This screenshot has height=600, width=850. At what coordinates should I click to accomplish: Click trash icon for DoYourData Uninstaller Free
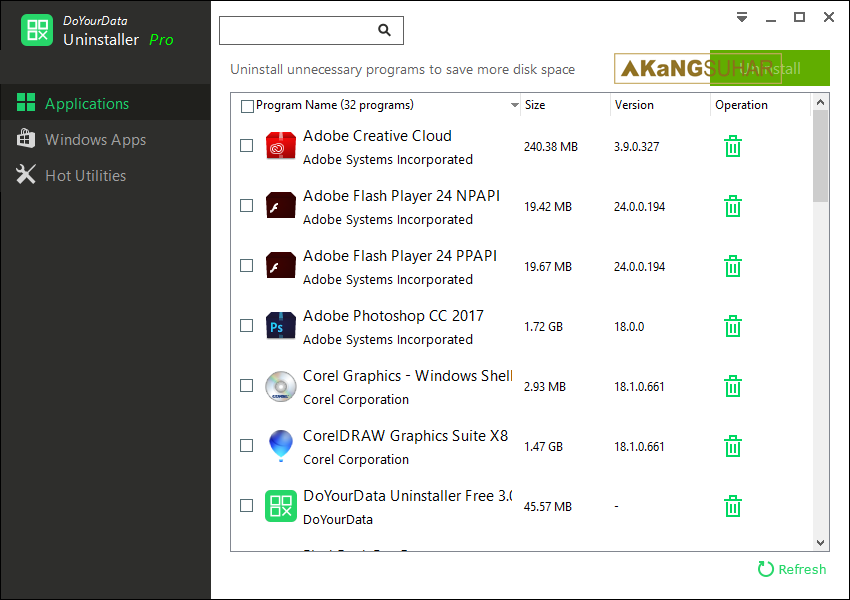coord(732,506)
